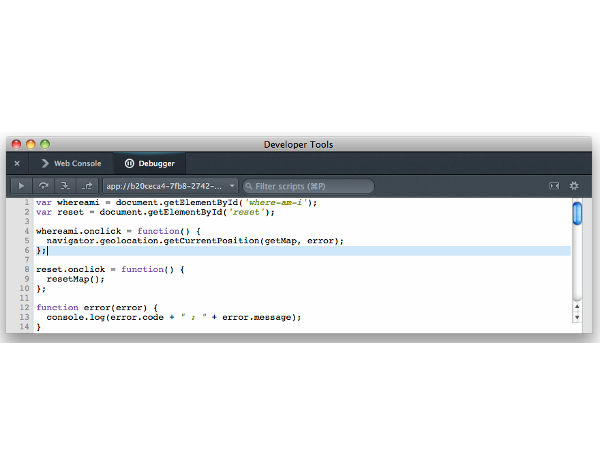Click the Step Out button
Screen dimensions: 600x476
(x=87, y=186)
